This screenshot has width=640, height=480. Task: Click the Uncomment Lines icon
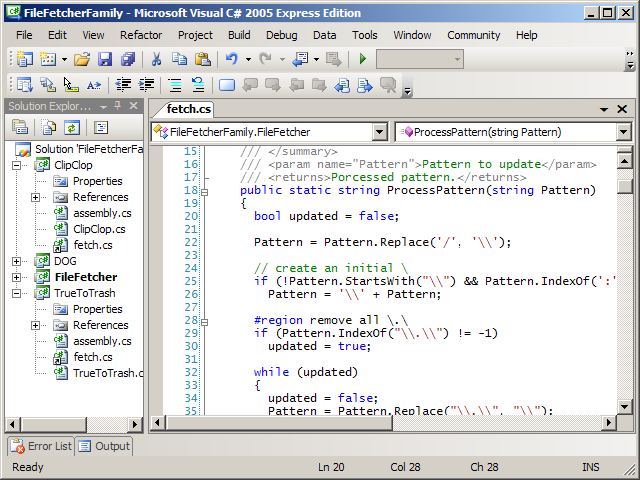tap(198, 85)
